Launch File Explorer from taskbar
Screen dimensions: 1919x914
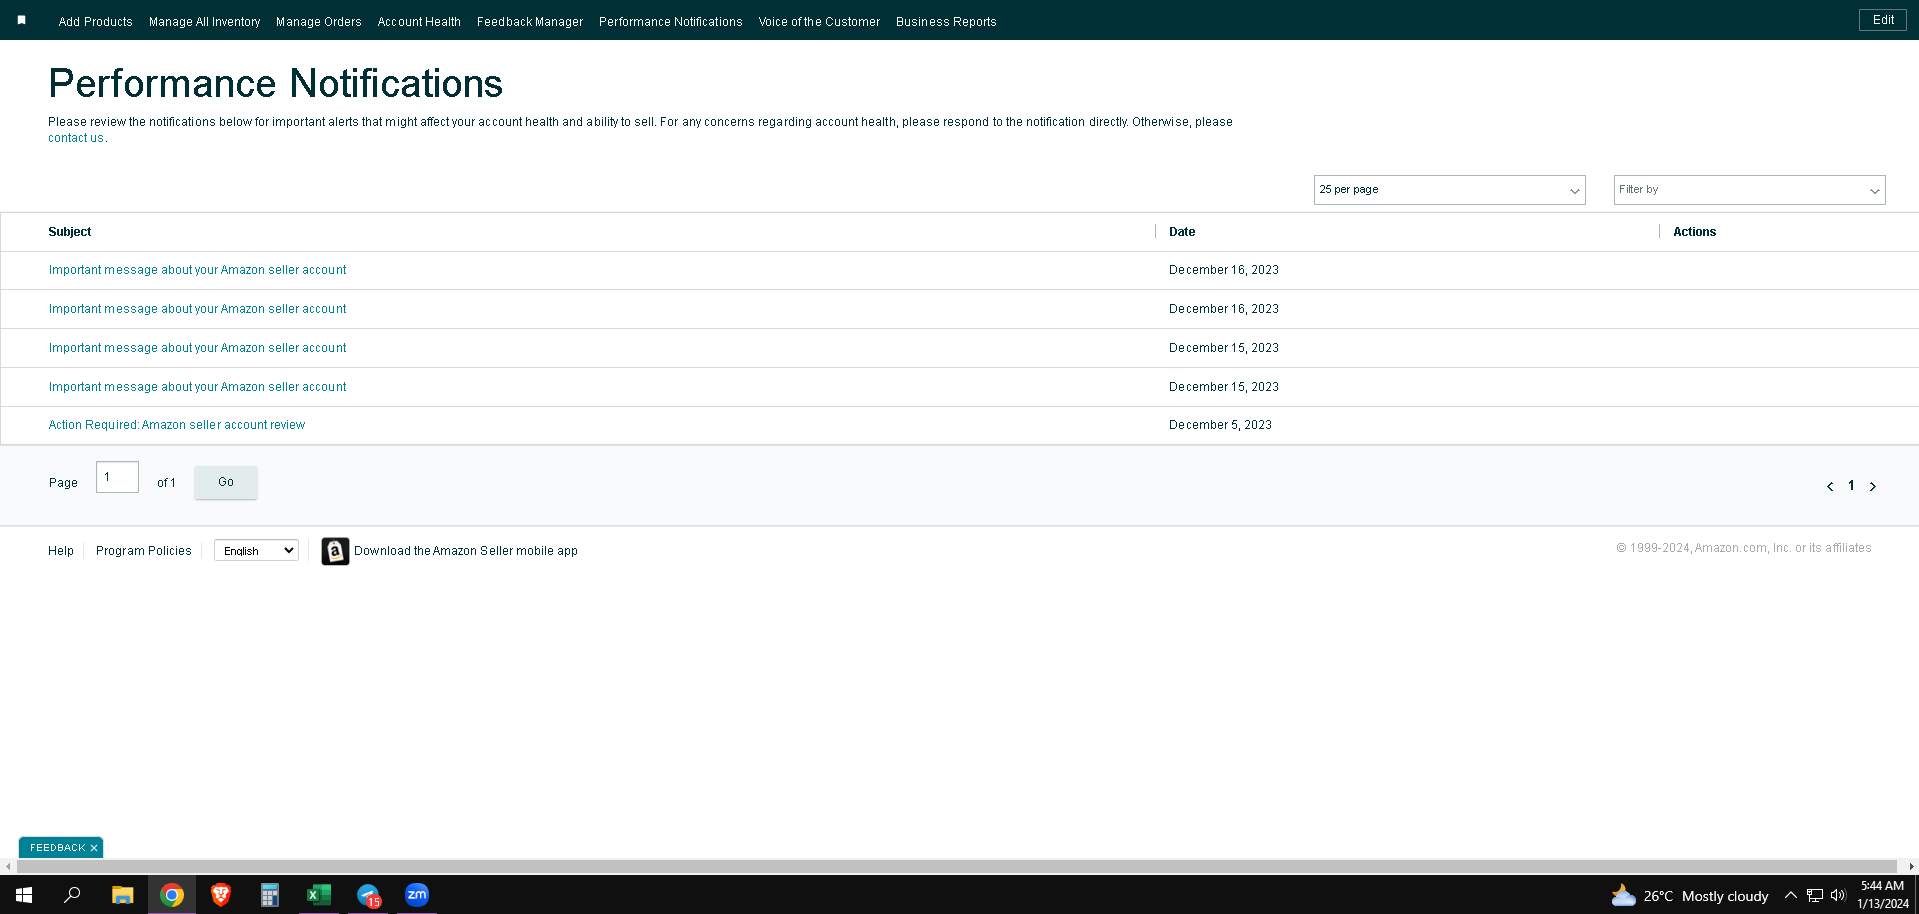click(122, 895)
